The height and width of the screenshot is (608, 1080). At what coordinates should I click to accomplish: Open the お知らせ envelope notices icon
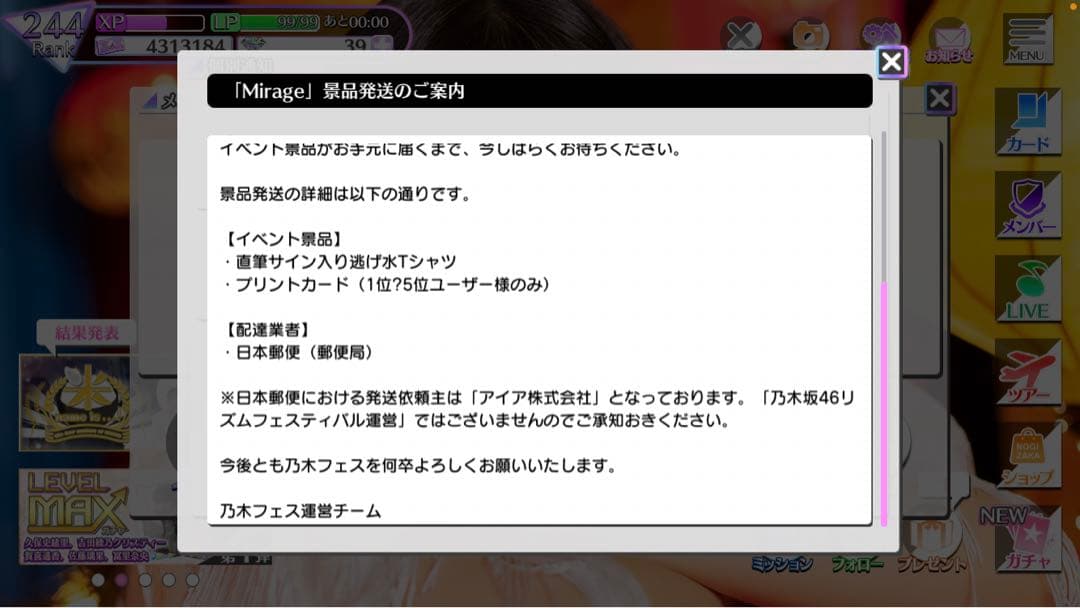pyautogui.click(x=950, y=41)
